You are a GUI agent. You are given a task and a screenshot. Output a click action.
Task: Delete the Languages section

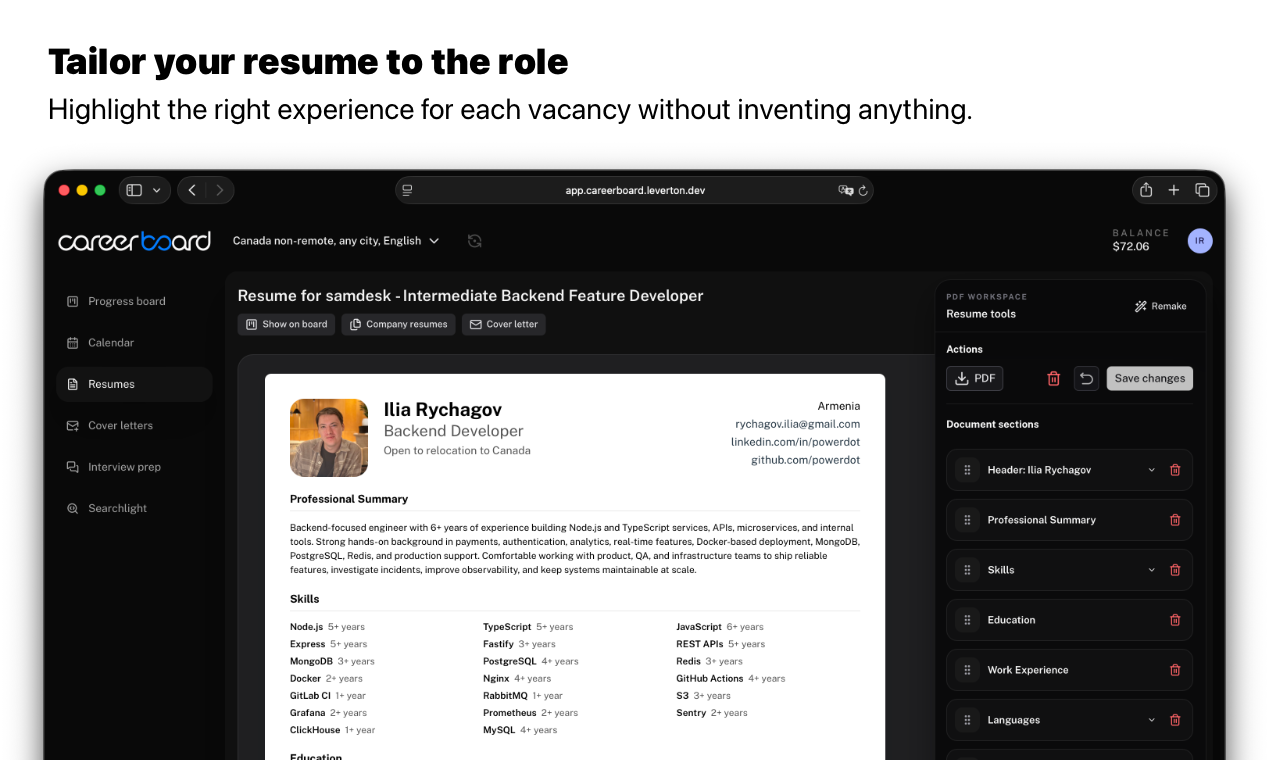point(1175,720)
